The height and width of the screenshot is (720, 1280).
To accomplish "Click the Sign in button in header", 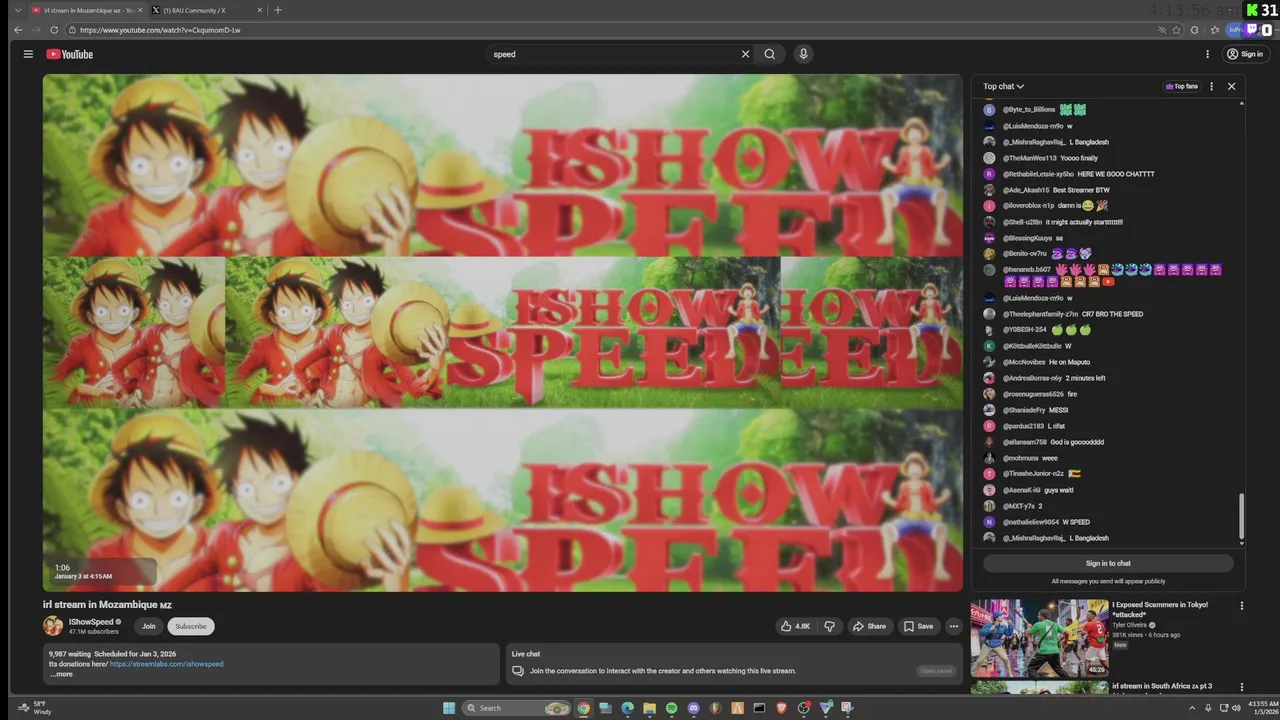I will point(1246,54).
